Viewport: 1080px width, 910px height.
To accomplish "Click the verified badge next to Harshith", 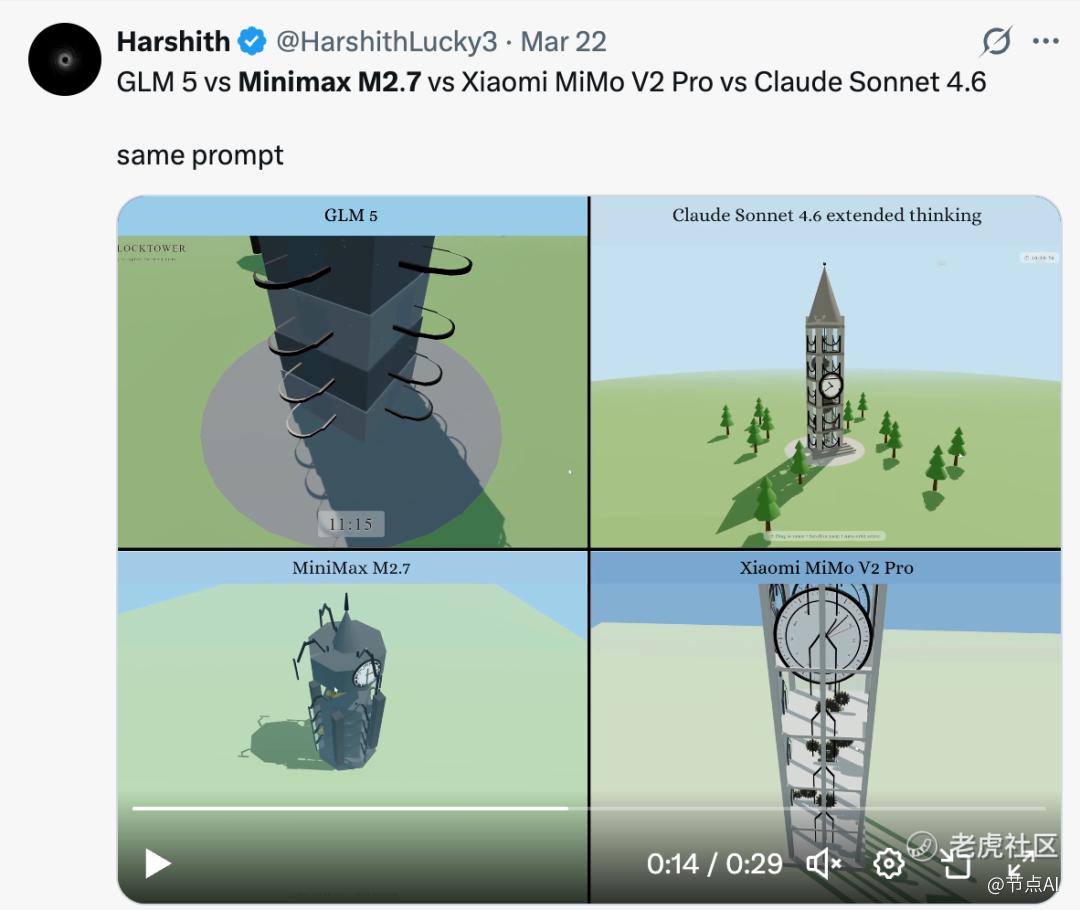I will [252, 41].
